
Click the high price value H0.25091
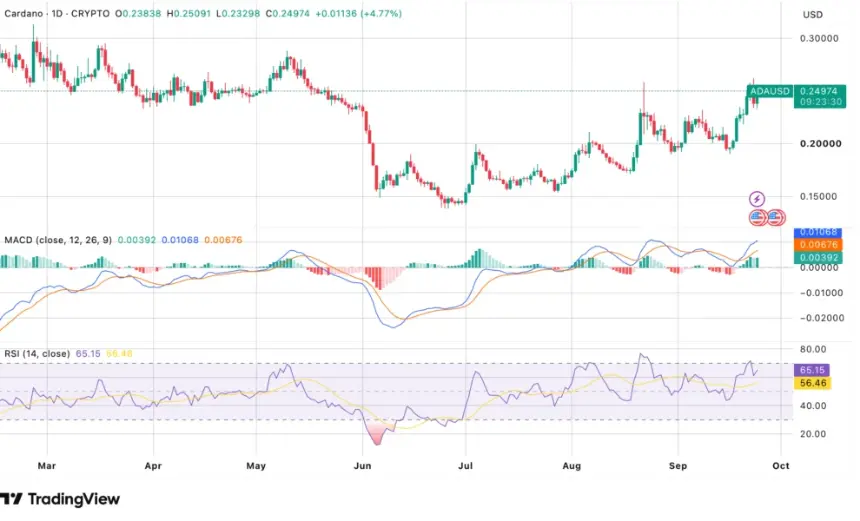coord(189,14)
